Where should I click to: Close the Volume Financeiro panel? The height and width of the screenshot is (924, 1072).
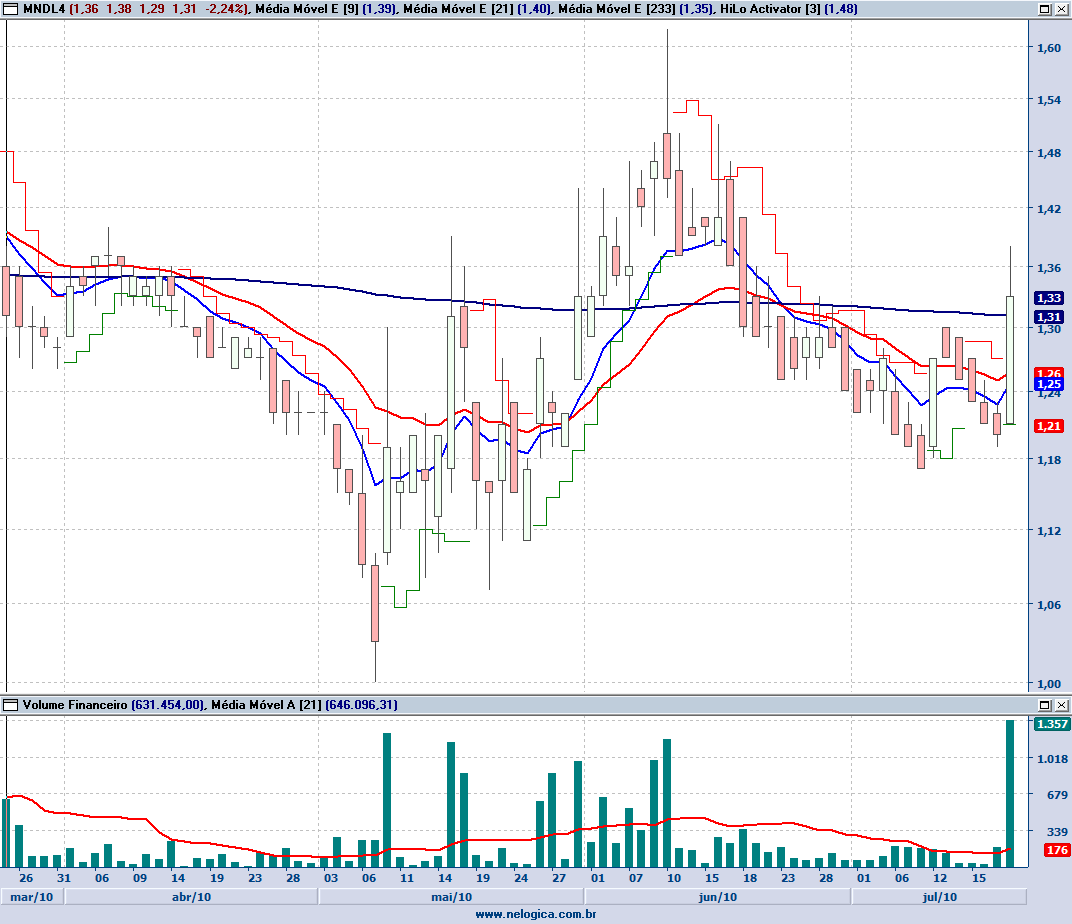[1062, 705]
